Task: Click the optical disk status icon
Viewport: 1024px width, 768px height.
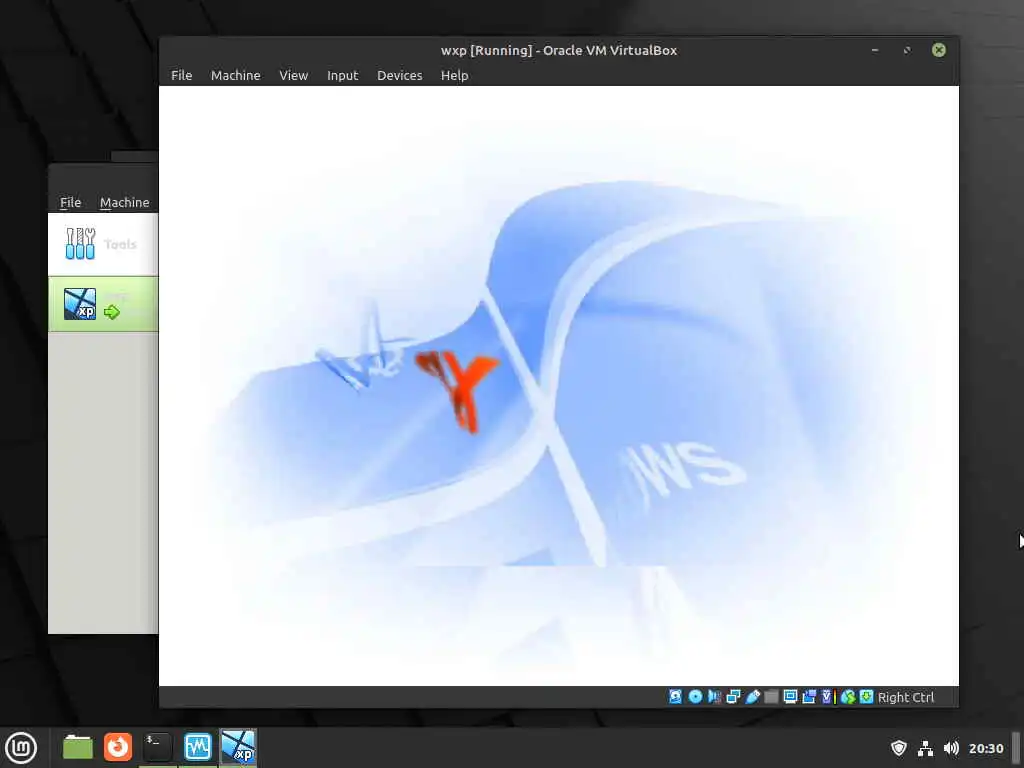Action: coord(696,697)
